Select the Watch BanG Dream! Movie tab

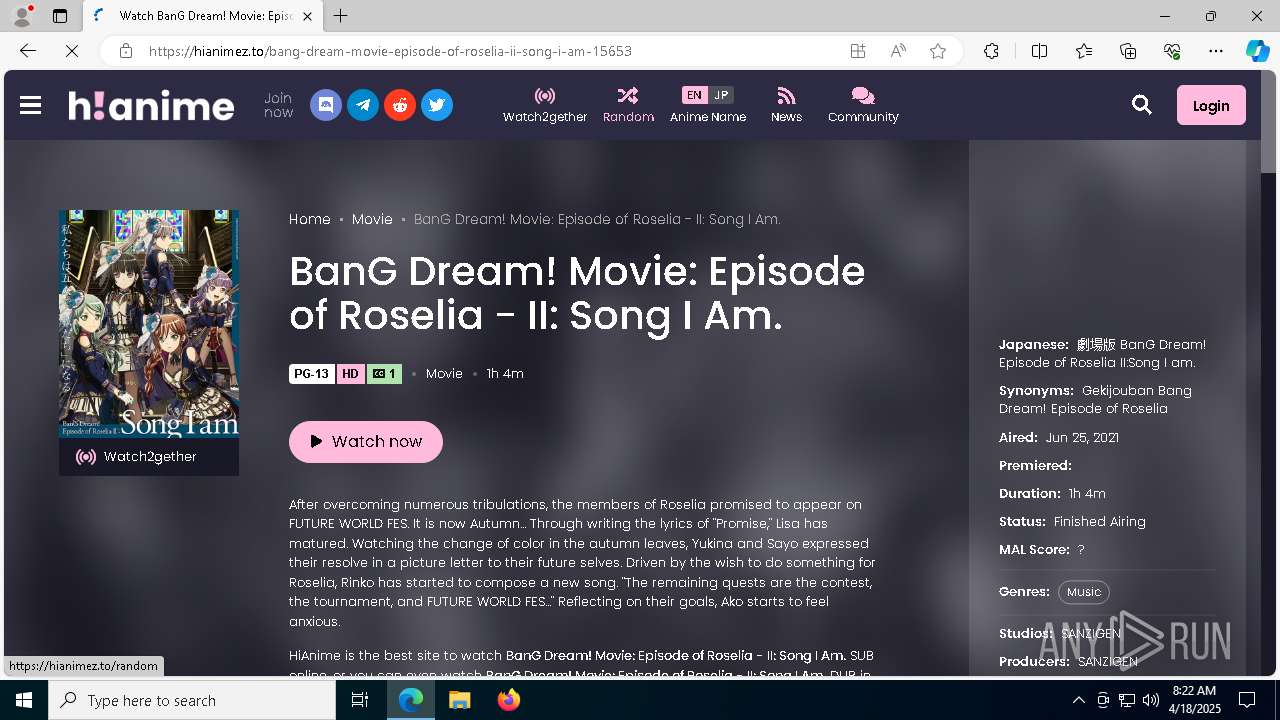[203, 16]
